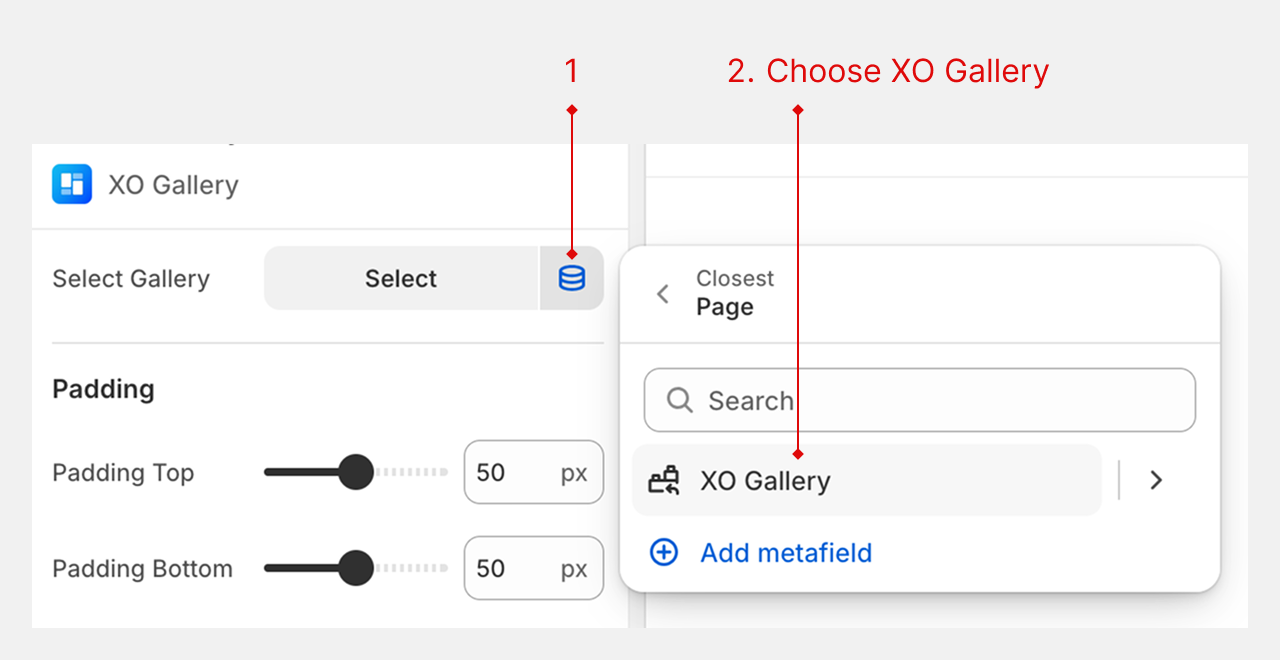Click the XO Gallery block title text
The image size is (1280, 660).
tap(173, 185)
